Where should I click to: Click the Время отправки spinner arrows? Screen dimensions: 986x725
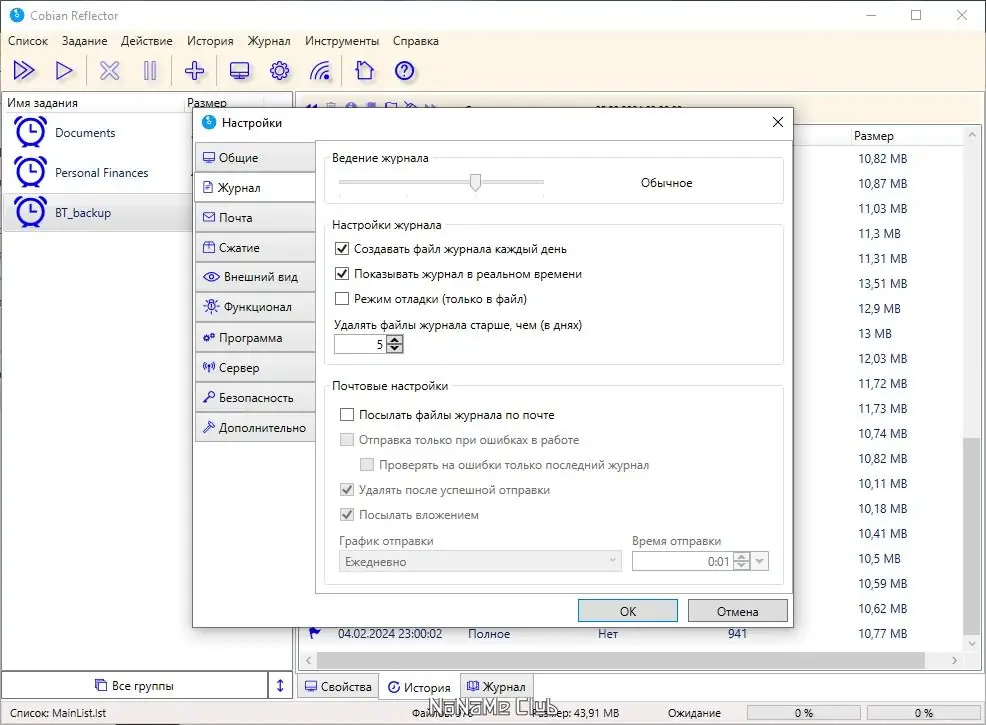pos(742,561)
